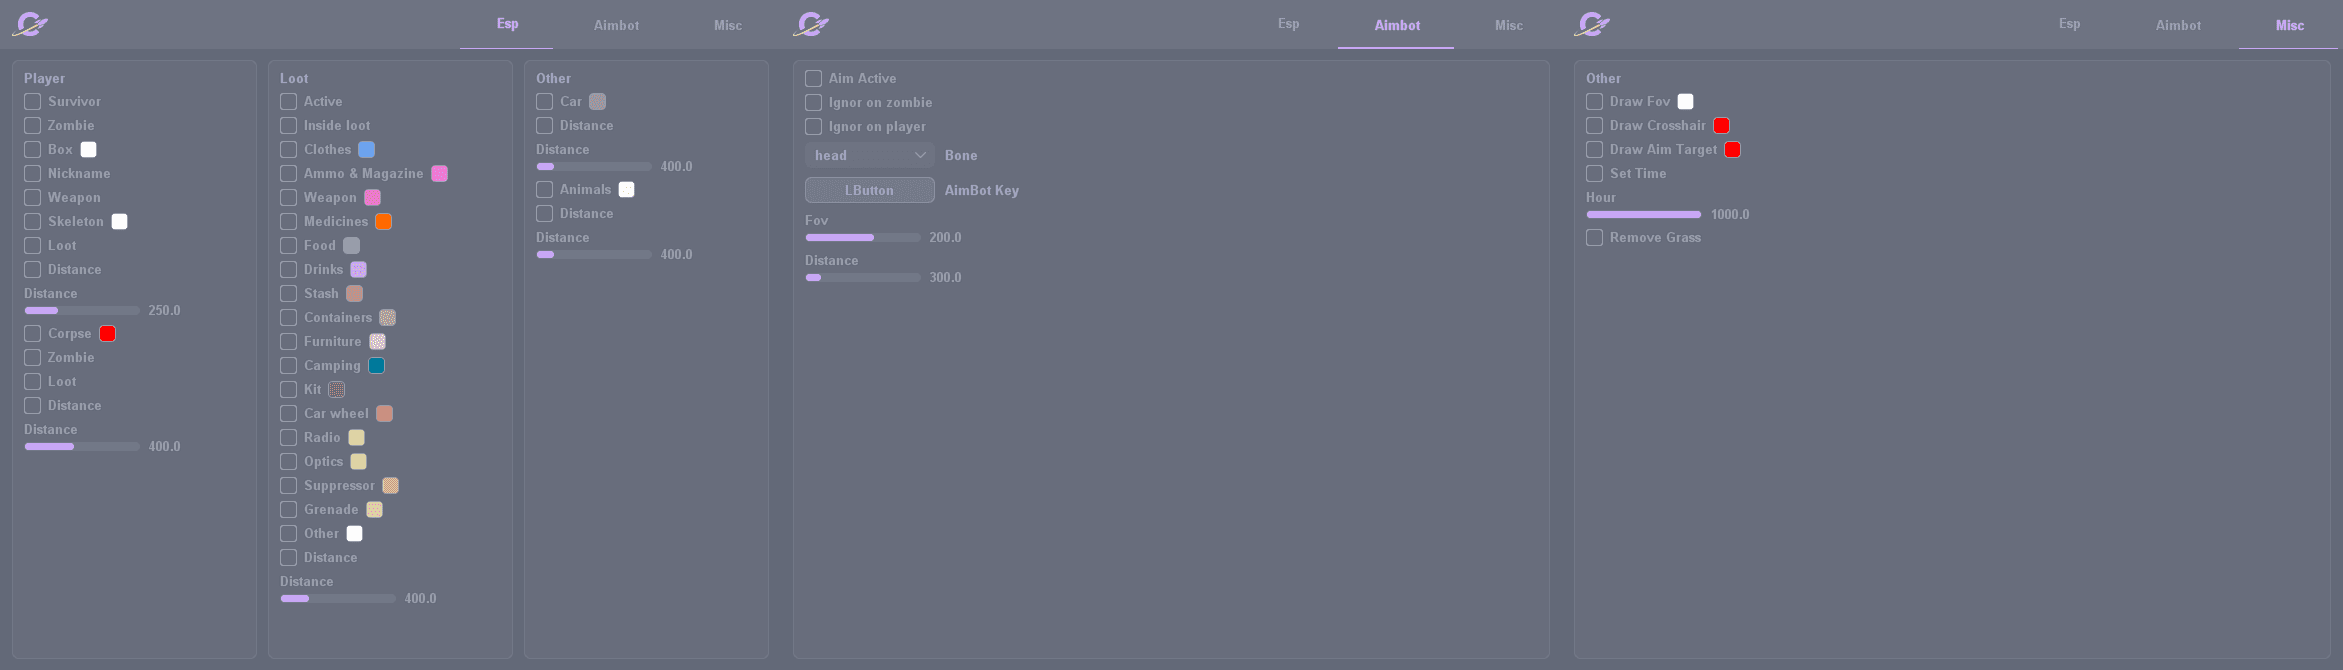Enable the Survivor checkbox
This screenshot has height=670, width=2343.
point(33,102)
